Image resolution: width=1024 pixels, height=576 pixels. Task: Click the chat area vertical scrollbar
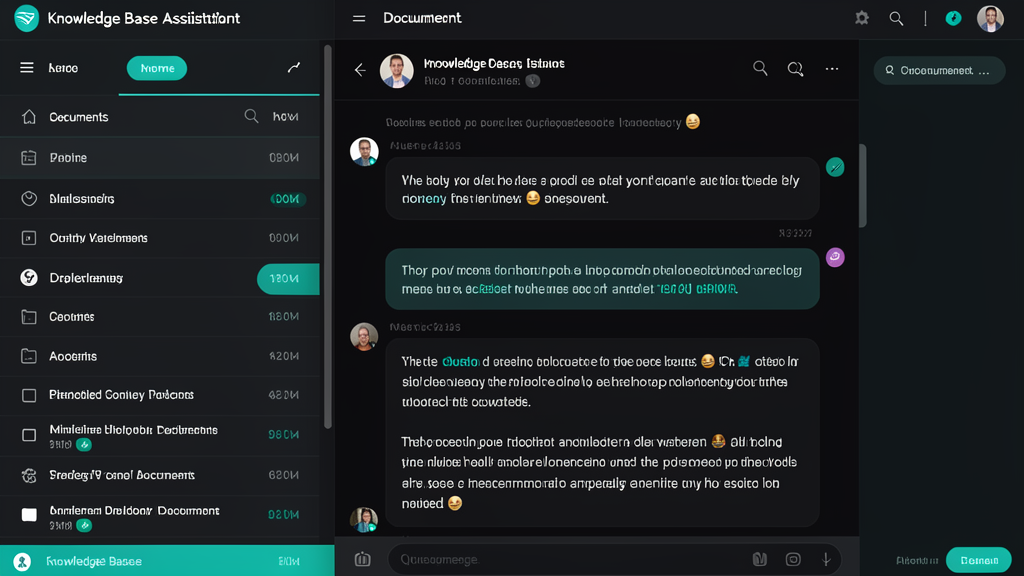pyautogui.click(x=863, y=185)
